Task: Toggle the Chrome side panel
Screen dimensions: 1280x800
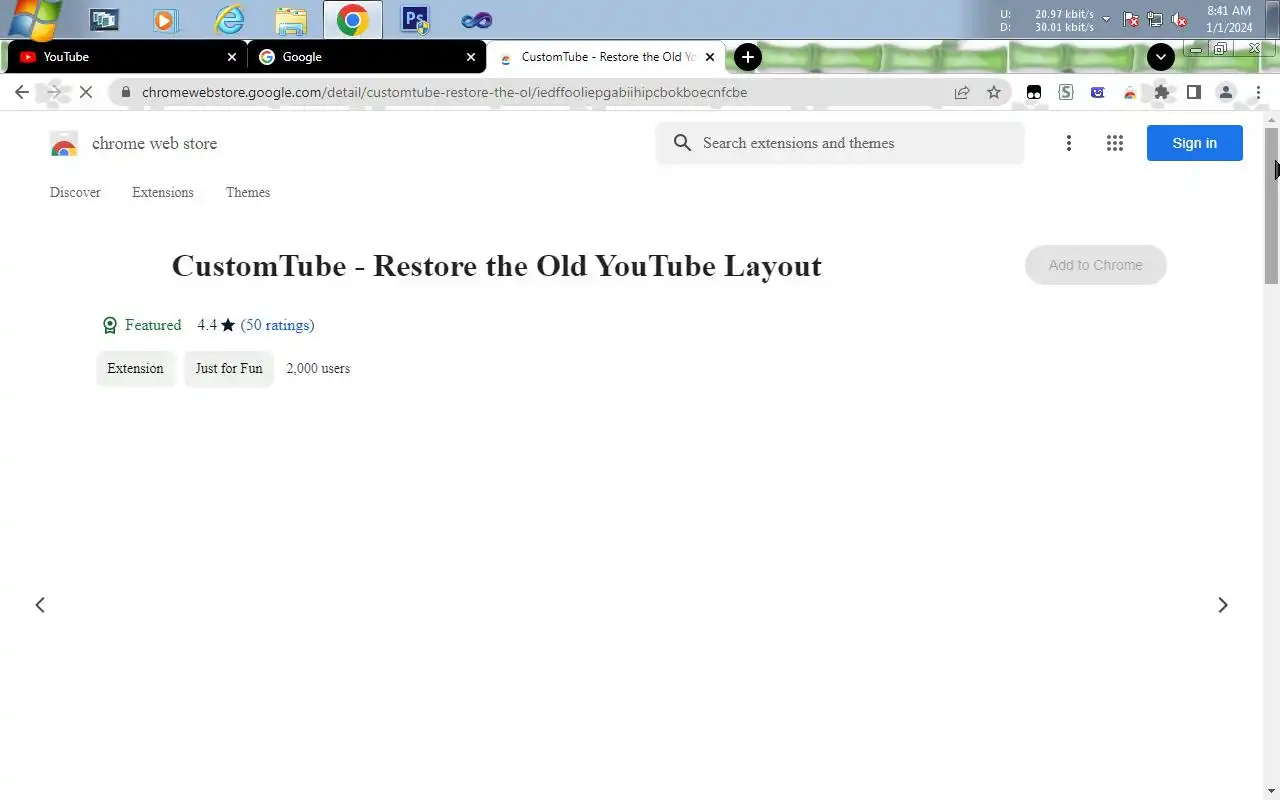Action: pyautogui.click(x=1193, y=92)
